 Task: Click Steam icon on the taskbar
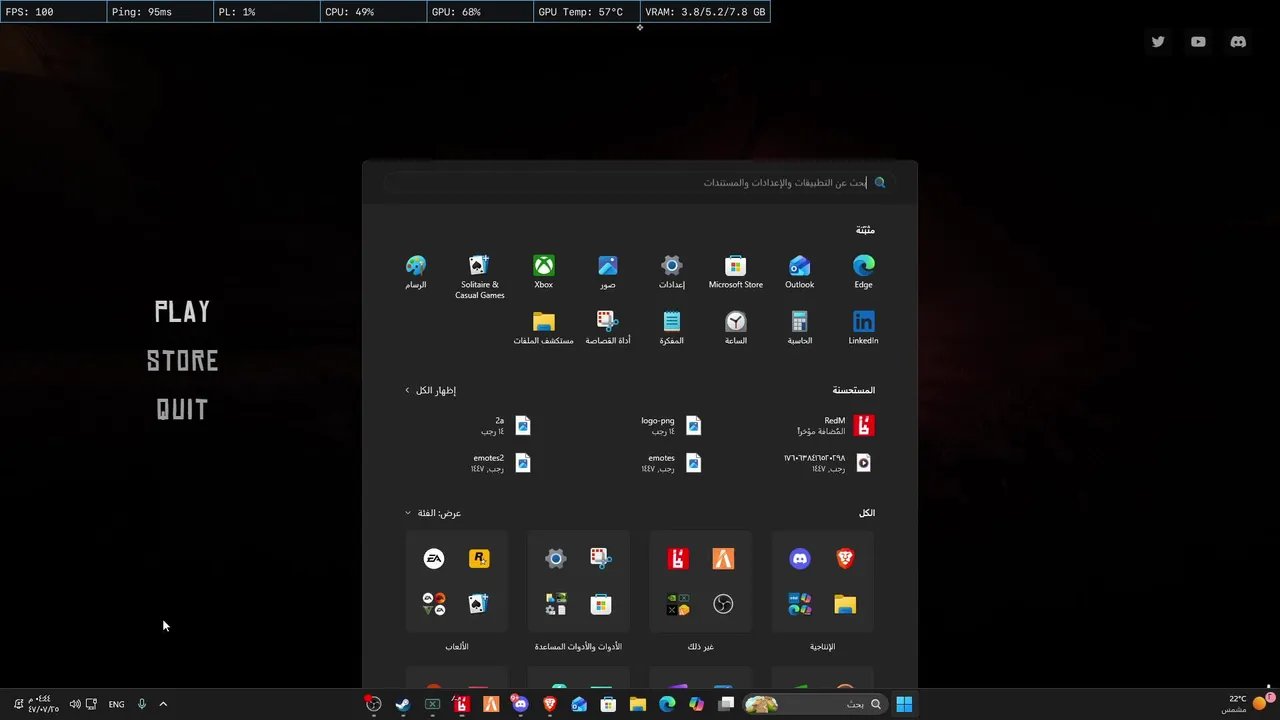click(402, 704)
